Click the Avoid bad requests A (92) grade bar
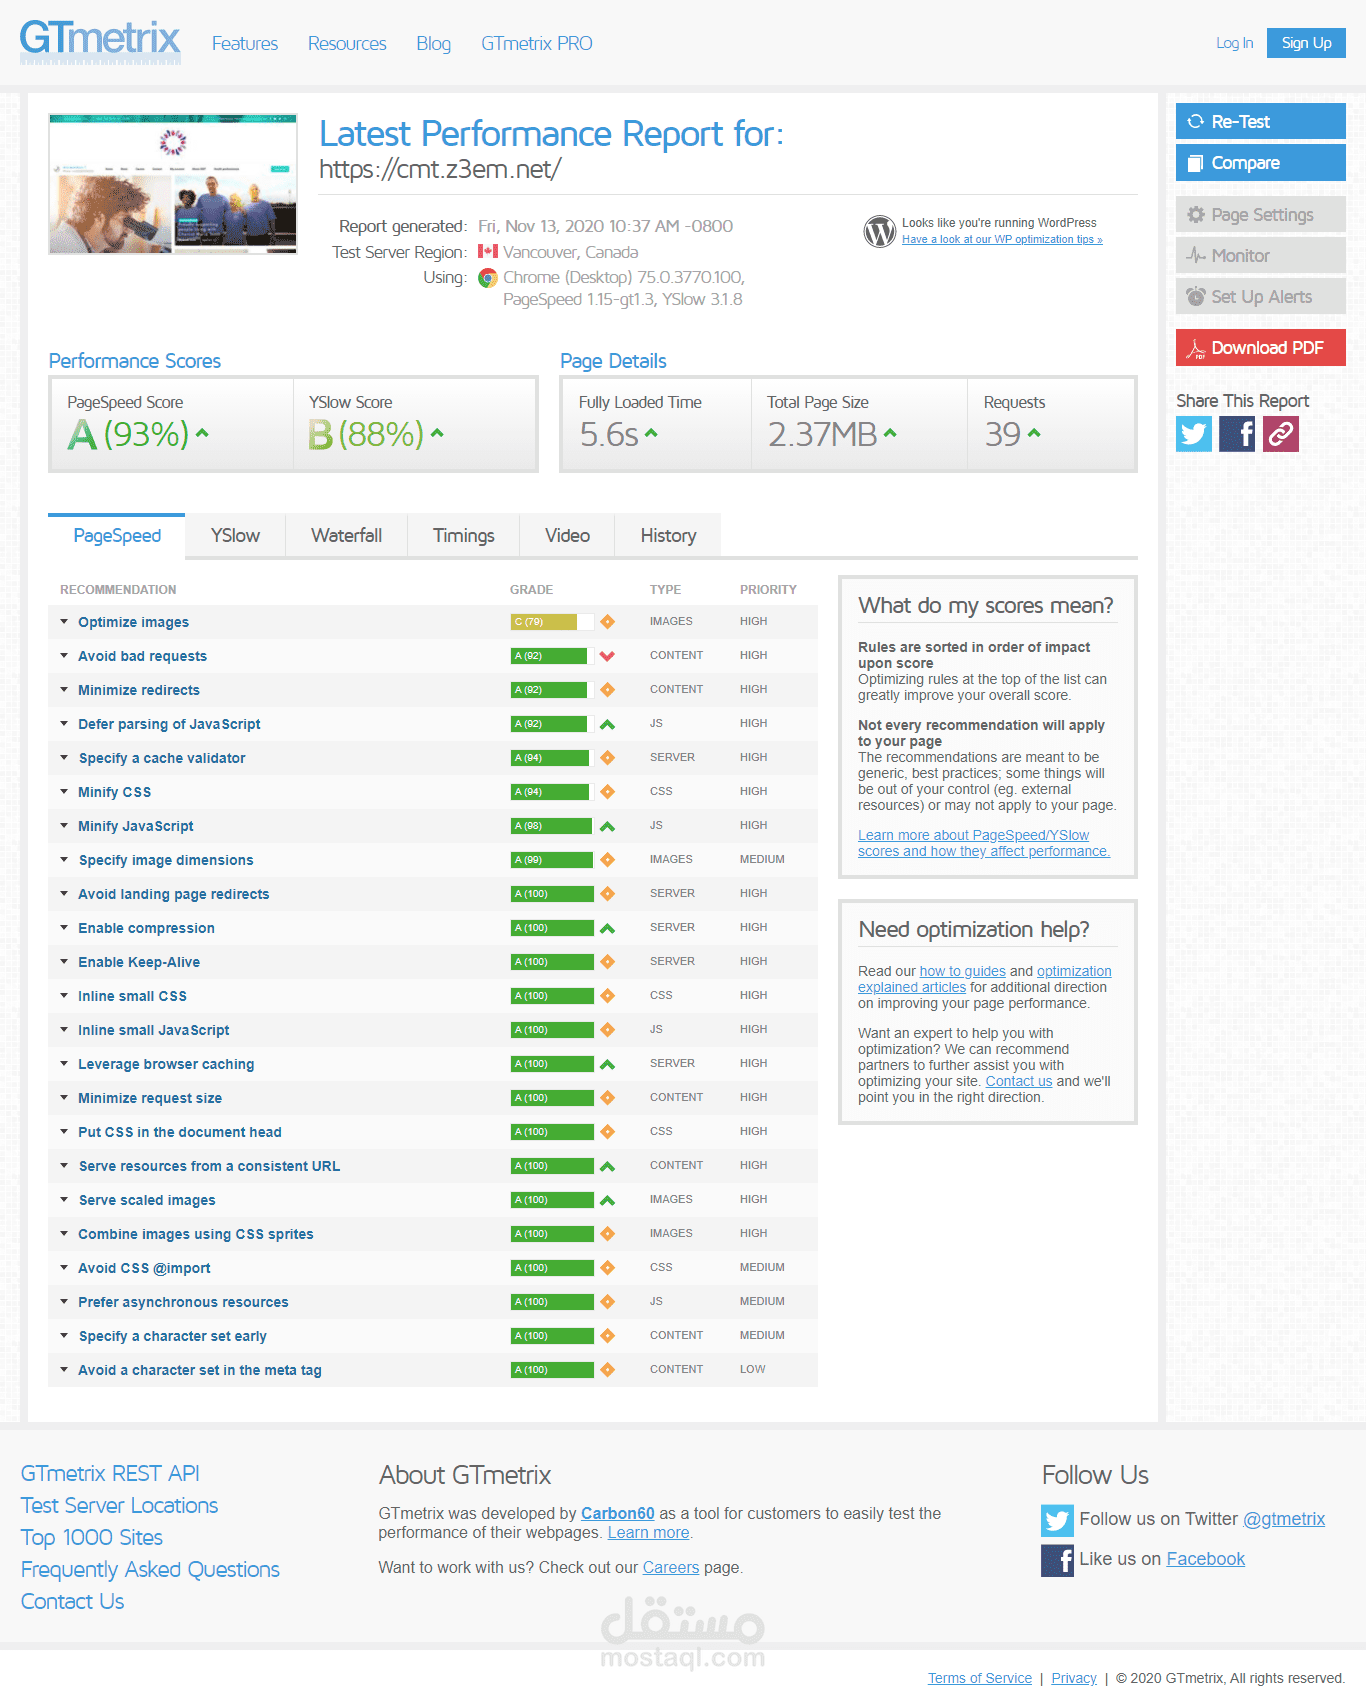 click(x=552, y=656)
